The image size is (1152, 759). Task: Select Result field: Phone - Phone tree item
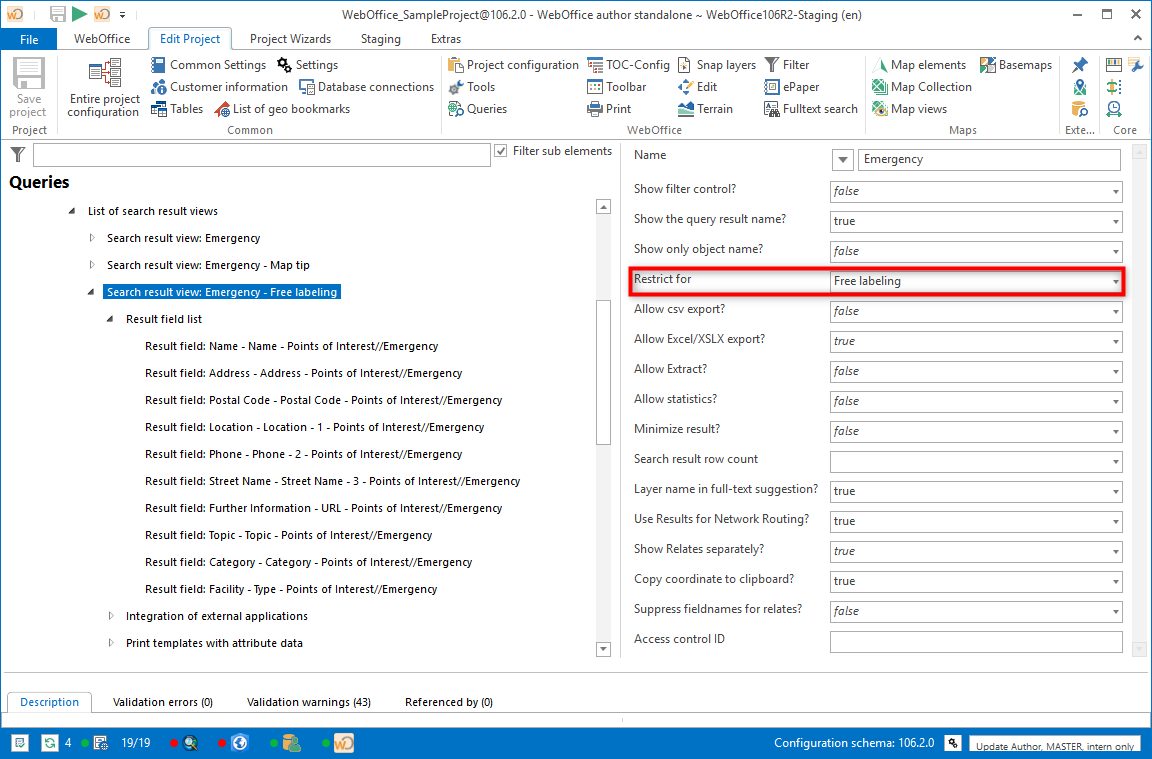pos(303,454)
